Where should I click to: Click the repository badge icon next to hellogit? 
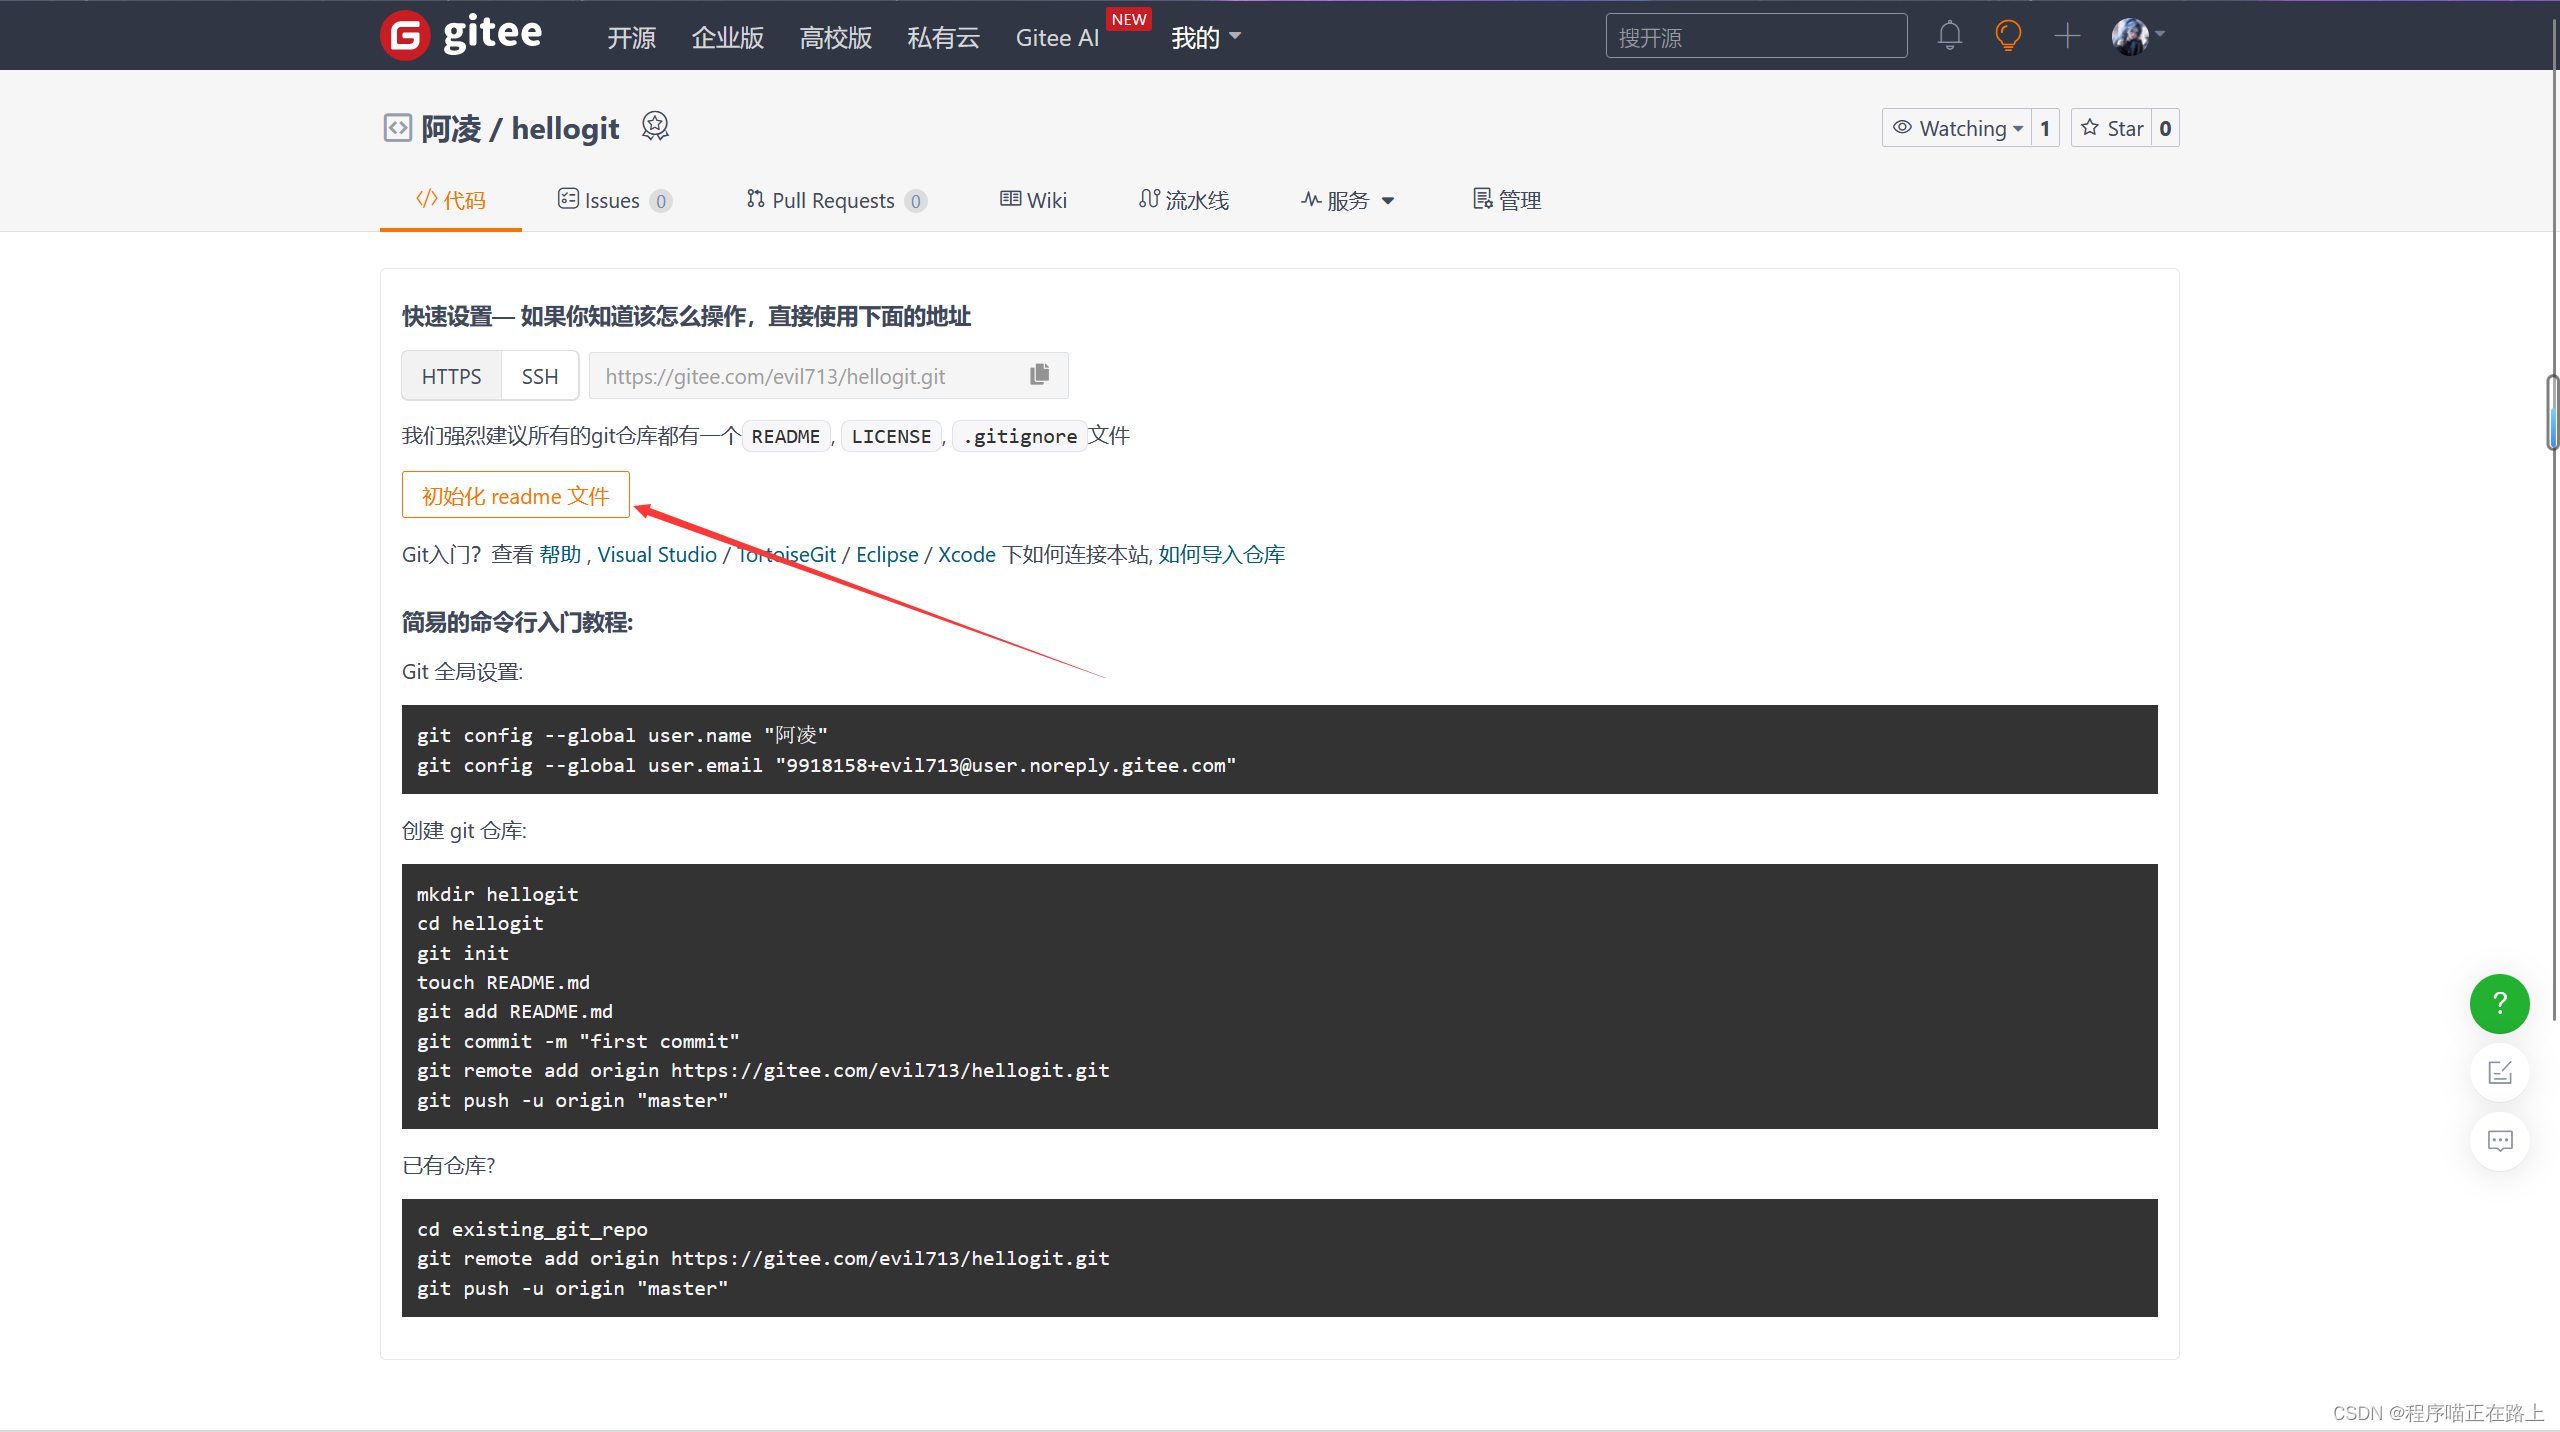click(655, 127)
